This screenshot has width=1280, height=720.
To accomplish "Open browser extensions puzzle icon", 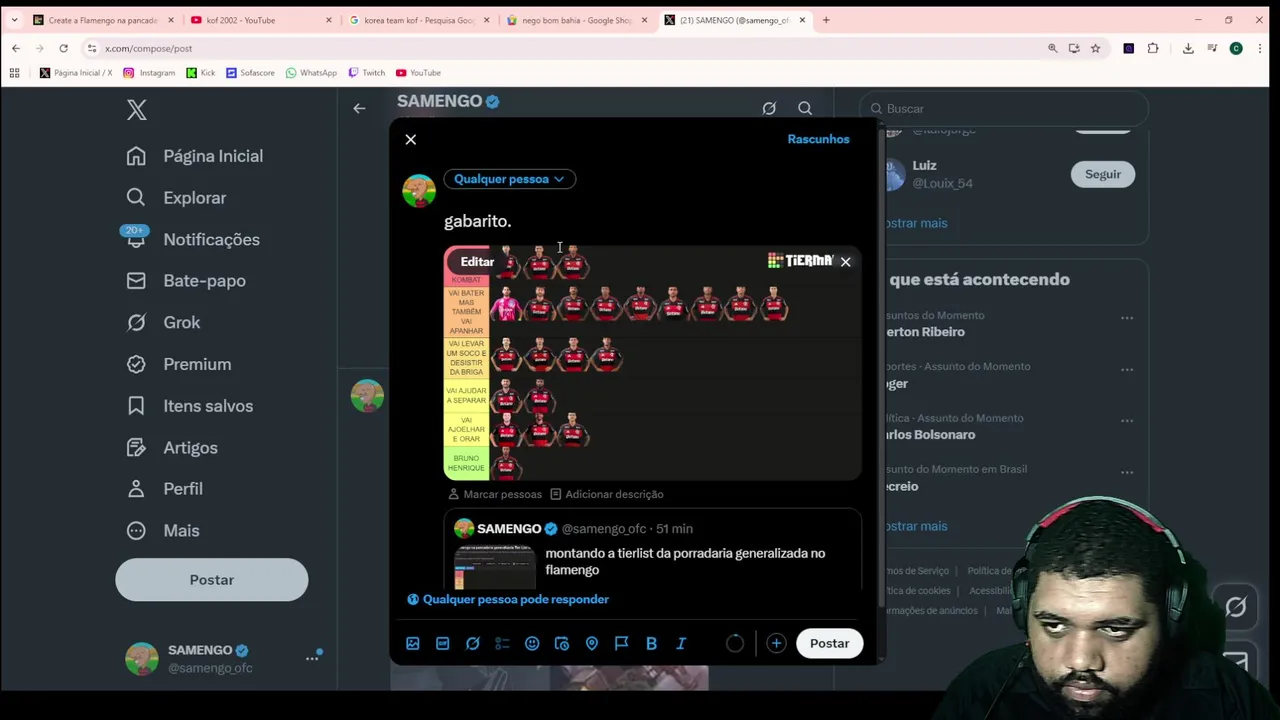I will (x=1153, y=48).
